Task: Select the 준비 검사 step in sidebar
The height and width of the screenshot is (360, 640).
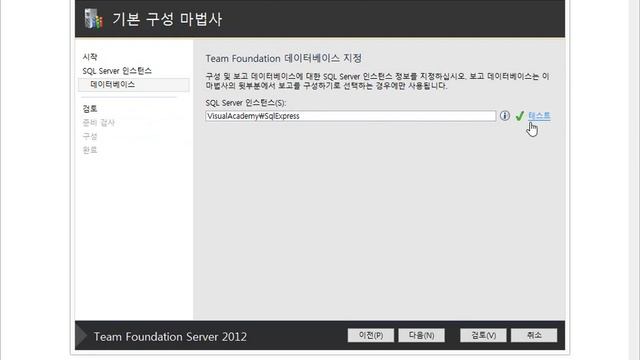Action: click(98, 122)
